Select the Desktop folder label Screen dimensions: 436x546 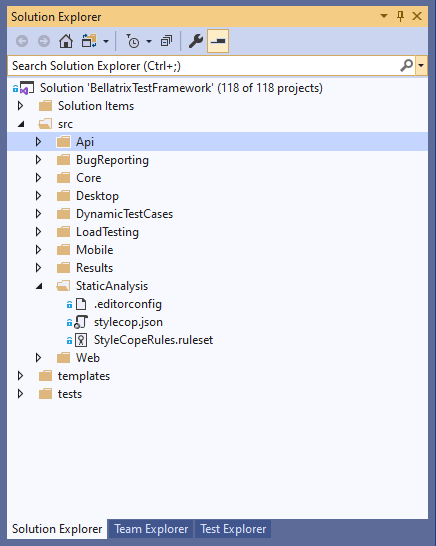[97, 196]
